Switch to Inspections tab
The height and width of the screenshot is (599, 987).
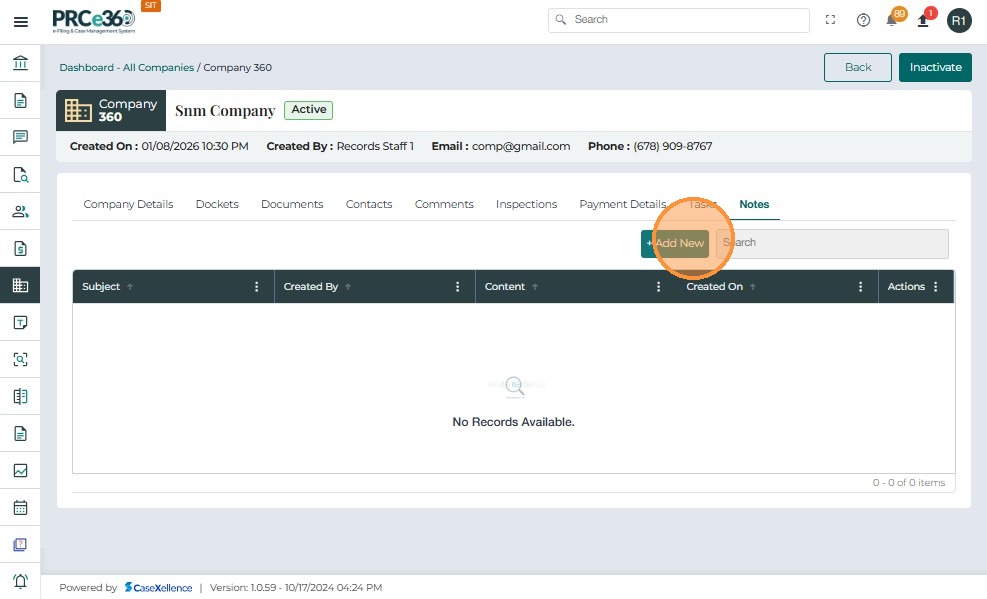pos(526,204)
